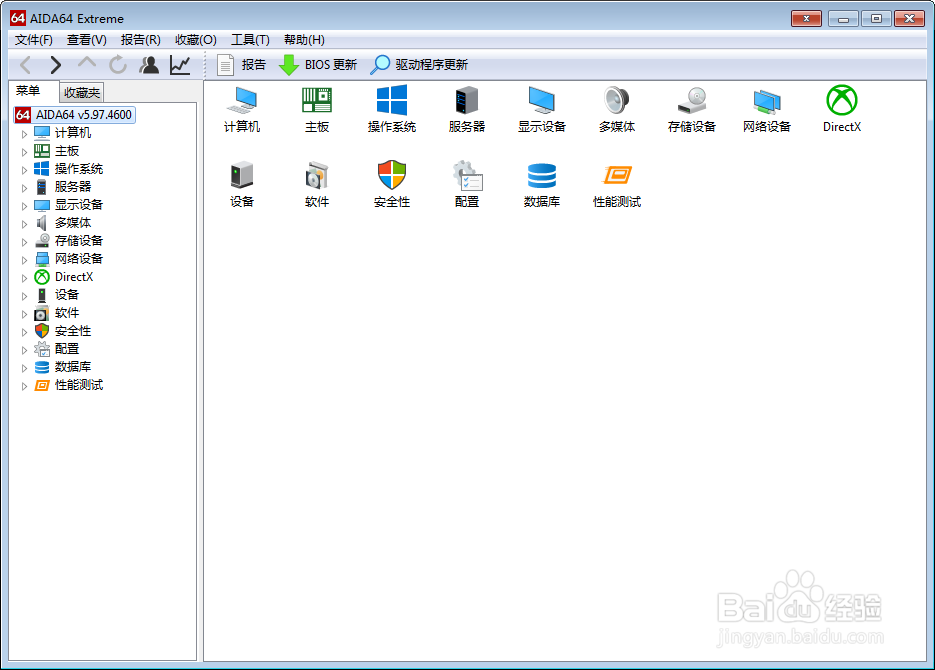Expand the 主板 tree node
Screen dimensions: 935x670
click(x=24, y=152)
